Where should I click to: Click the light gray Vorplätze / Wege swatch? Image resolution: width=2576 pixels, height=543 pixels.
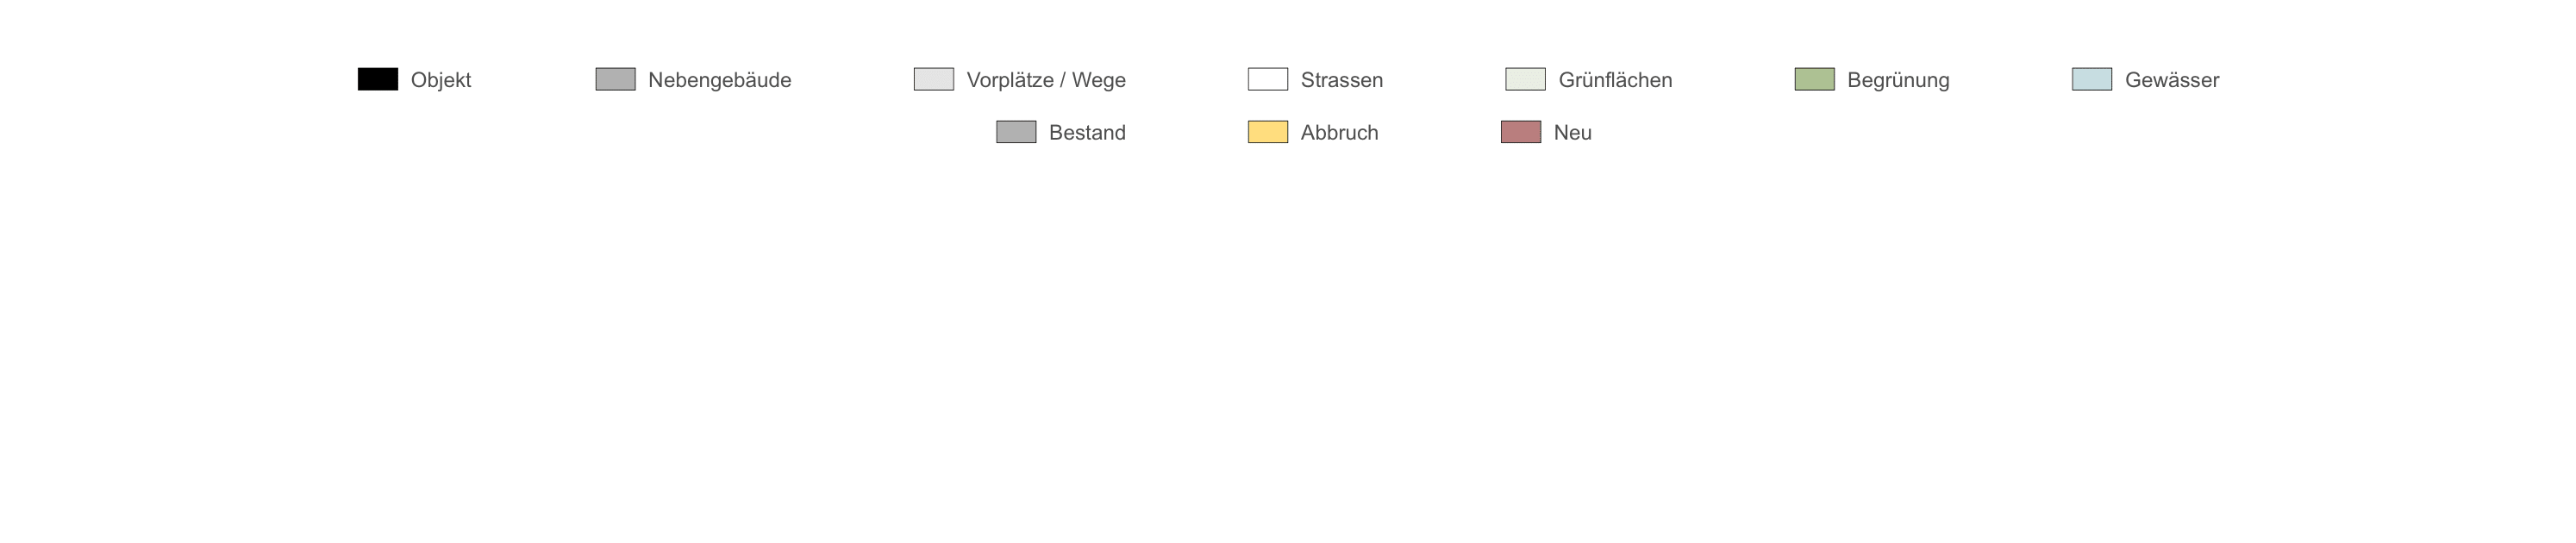(934, 79)
